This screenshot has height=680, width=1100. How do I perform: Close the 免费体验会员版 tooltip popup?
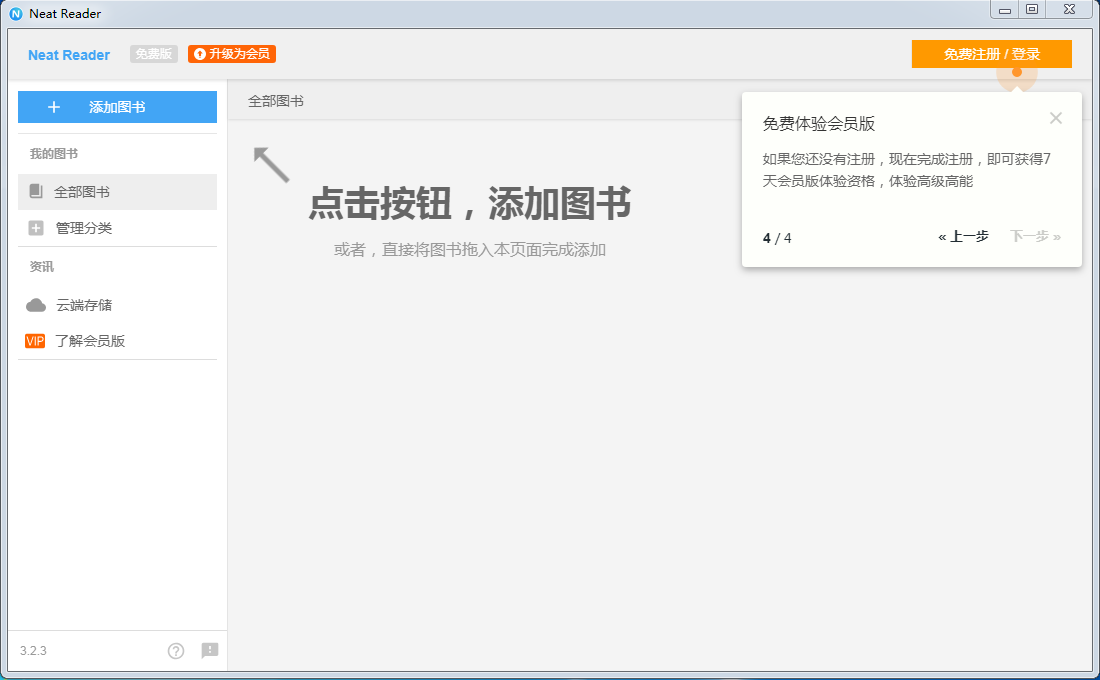(1056, 118)
